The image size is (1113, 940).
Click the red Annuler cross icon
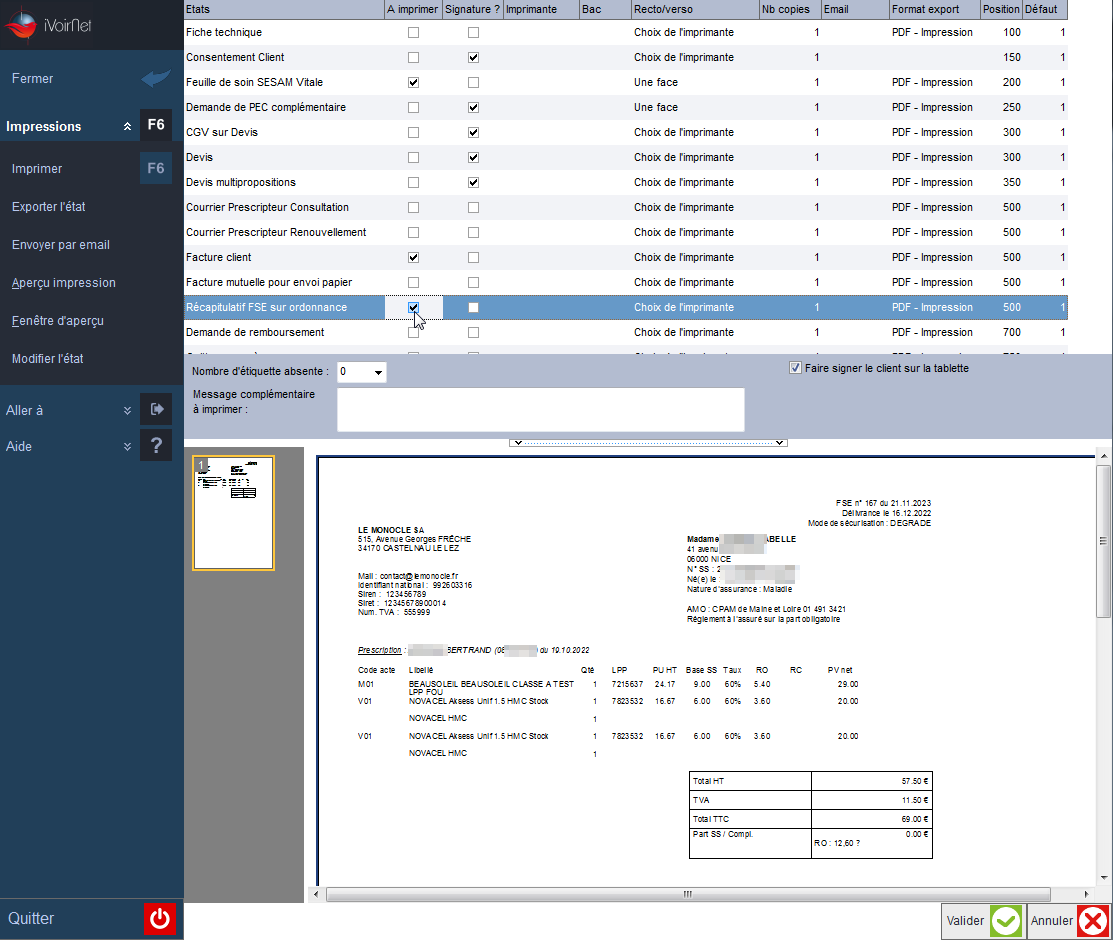coord(1092,921)
